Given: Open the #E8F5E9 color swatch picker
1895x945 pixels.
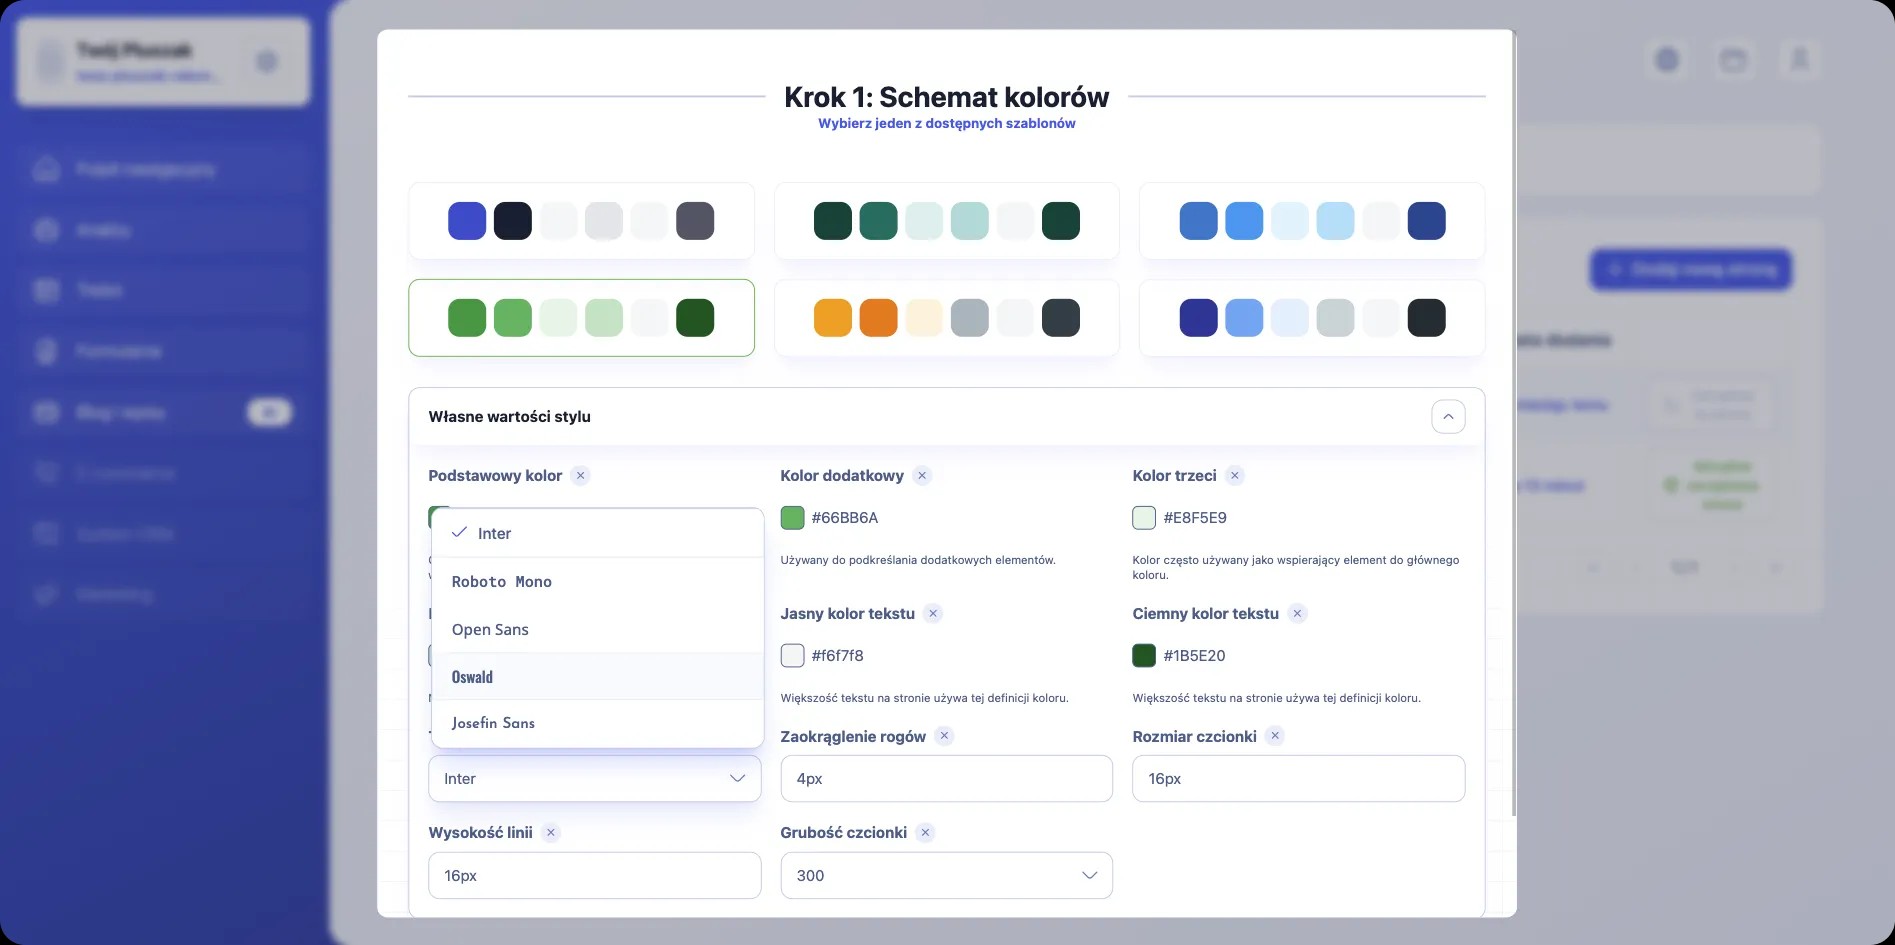Looking at the screenshot, I should pos(1144,518).
